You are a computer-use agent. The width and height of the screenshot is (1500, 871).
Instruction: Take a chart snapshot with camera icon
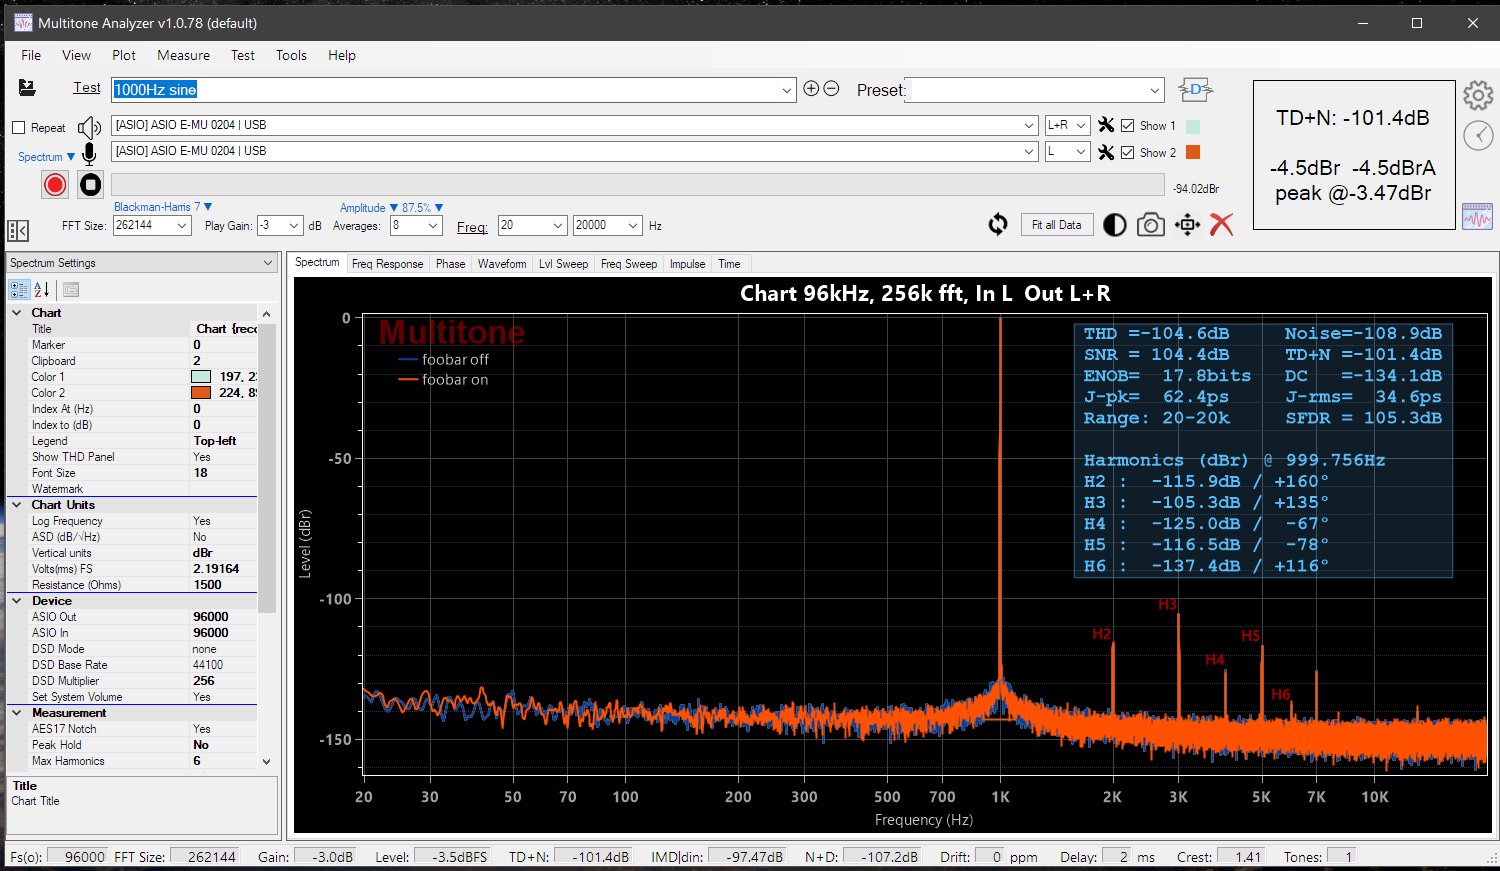1151,225
